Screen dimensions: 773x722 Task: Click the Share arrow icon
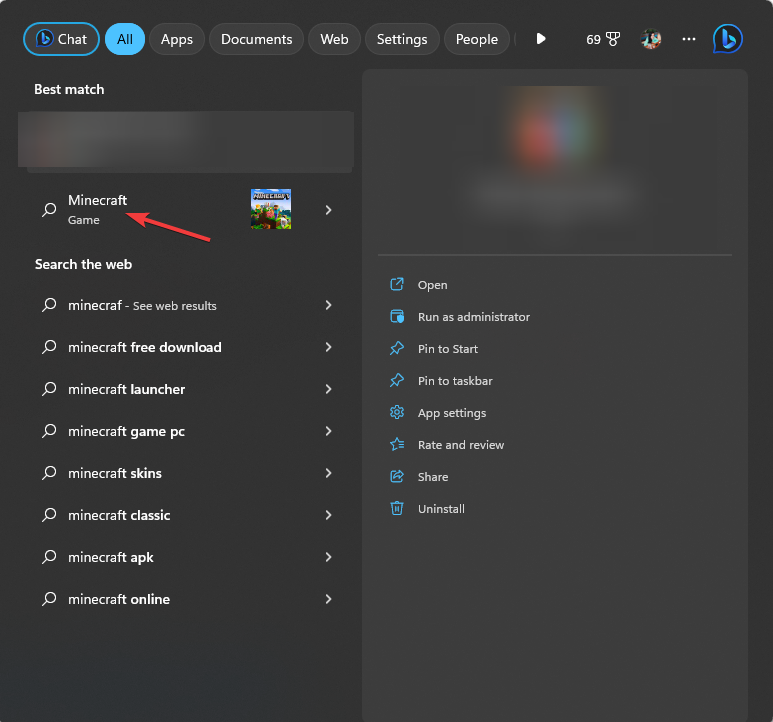tap(397, 477)
